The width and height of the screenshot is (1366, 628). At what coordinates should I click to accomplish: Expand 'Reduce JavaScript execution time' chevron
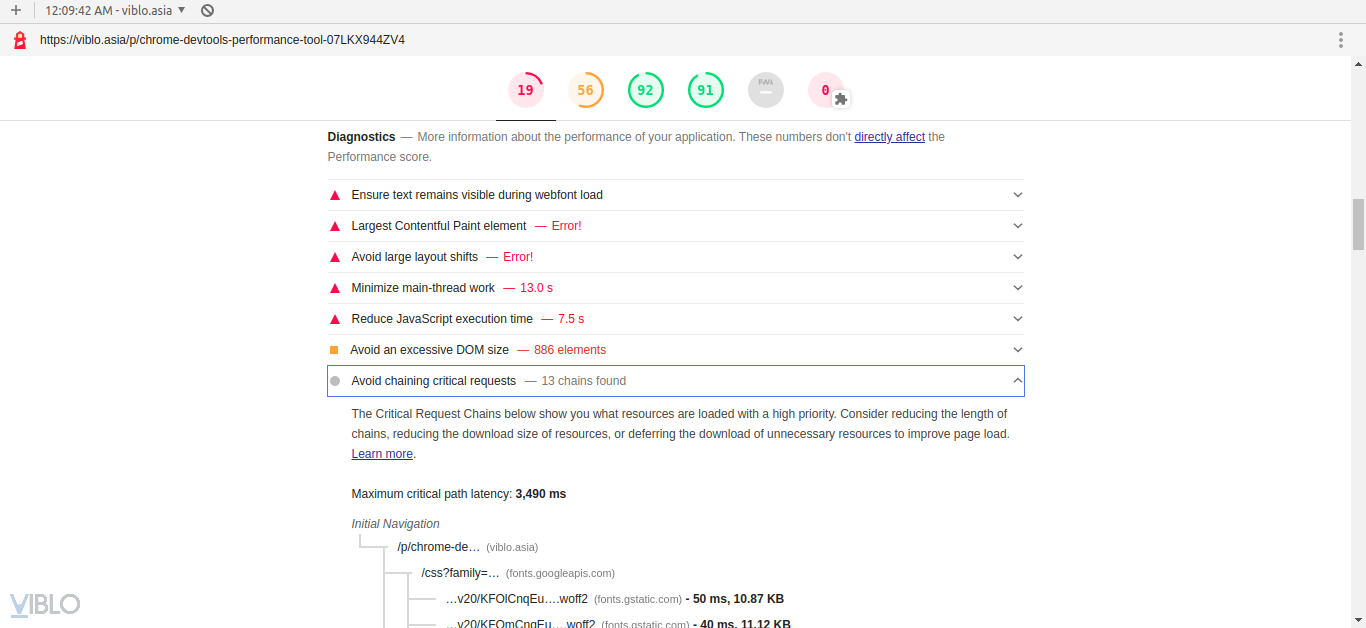coord(1018,319)
